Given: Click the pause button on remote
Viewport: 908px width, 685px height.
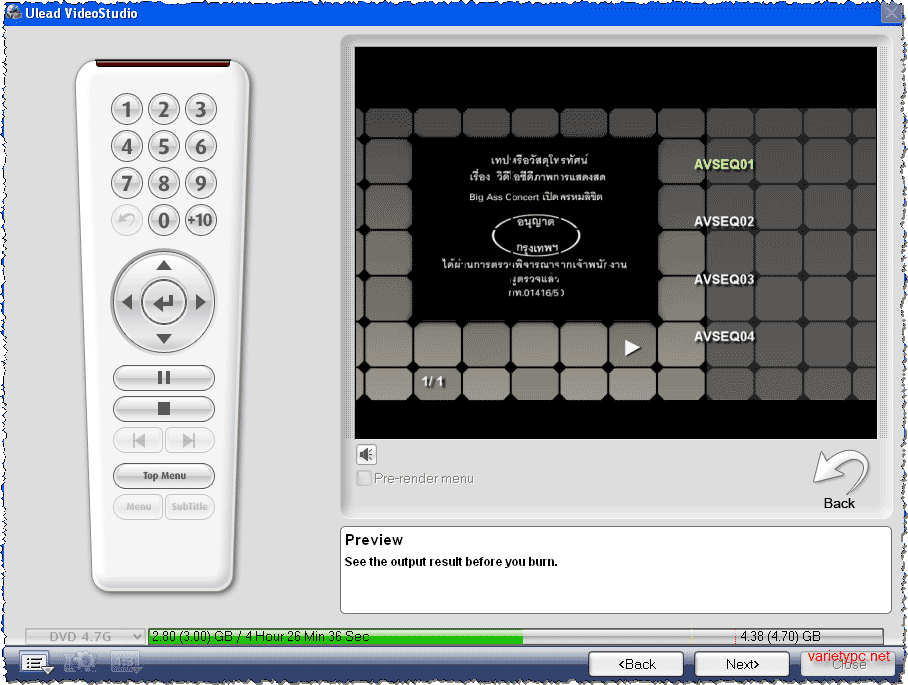Looking at the screenshot, I should click(x=164, y=378).
